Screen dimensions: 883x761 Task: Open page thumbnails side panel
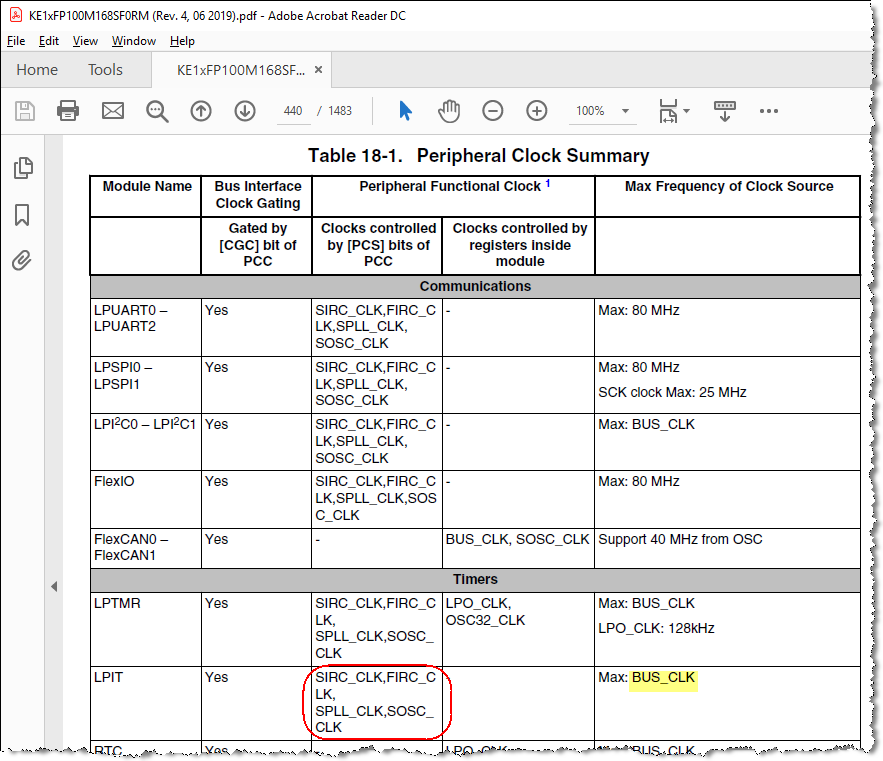pos(23,168)
